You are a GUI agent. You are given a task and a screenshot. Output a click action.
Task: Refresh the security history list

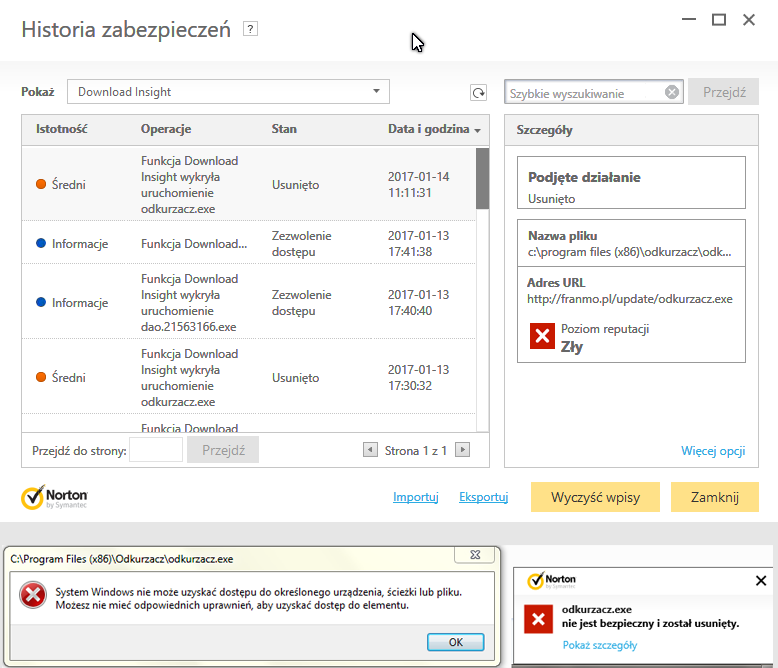click(x=478, y=93)
